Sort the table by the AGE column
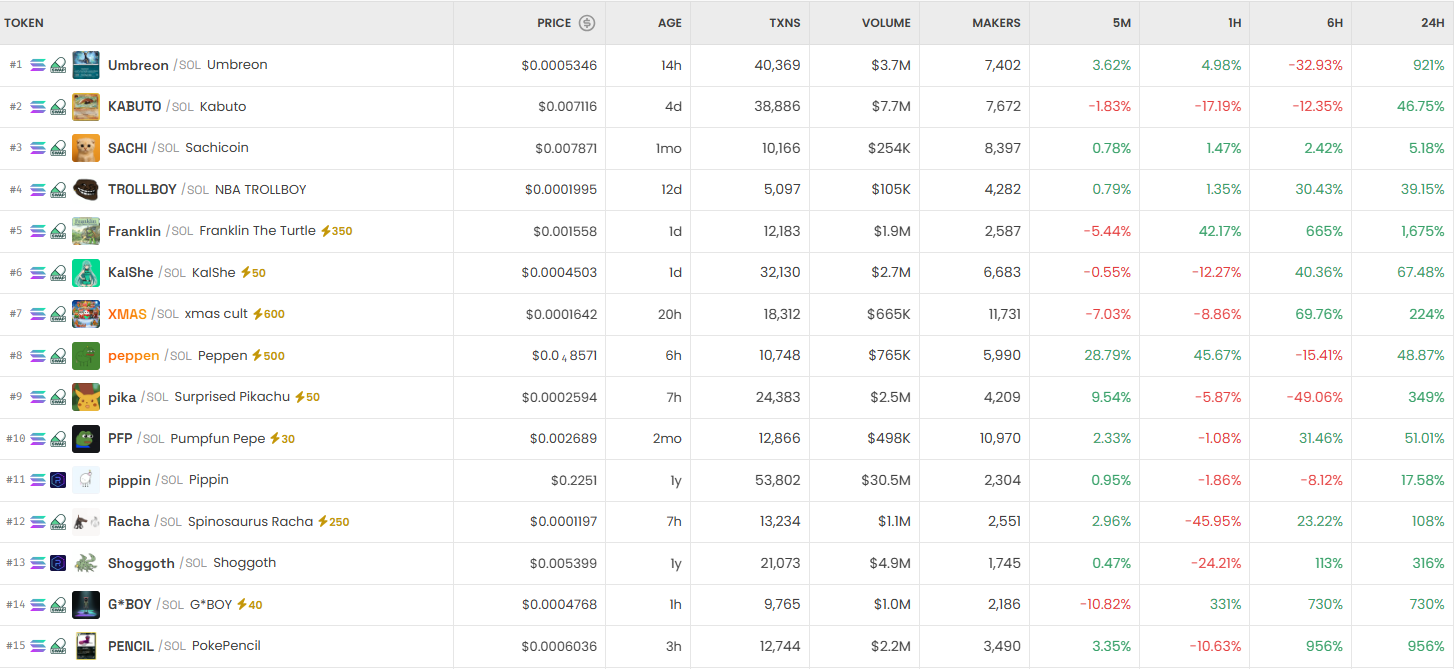 (x=669, y=23)
